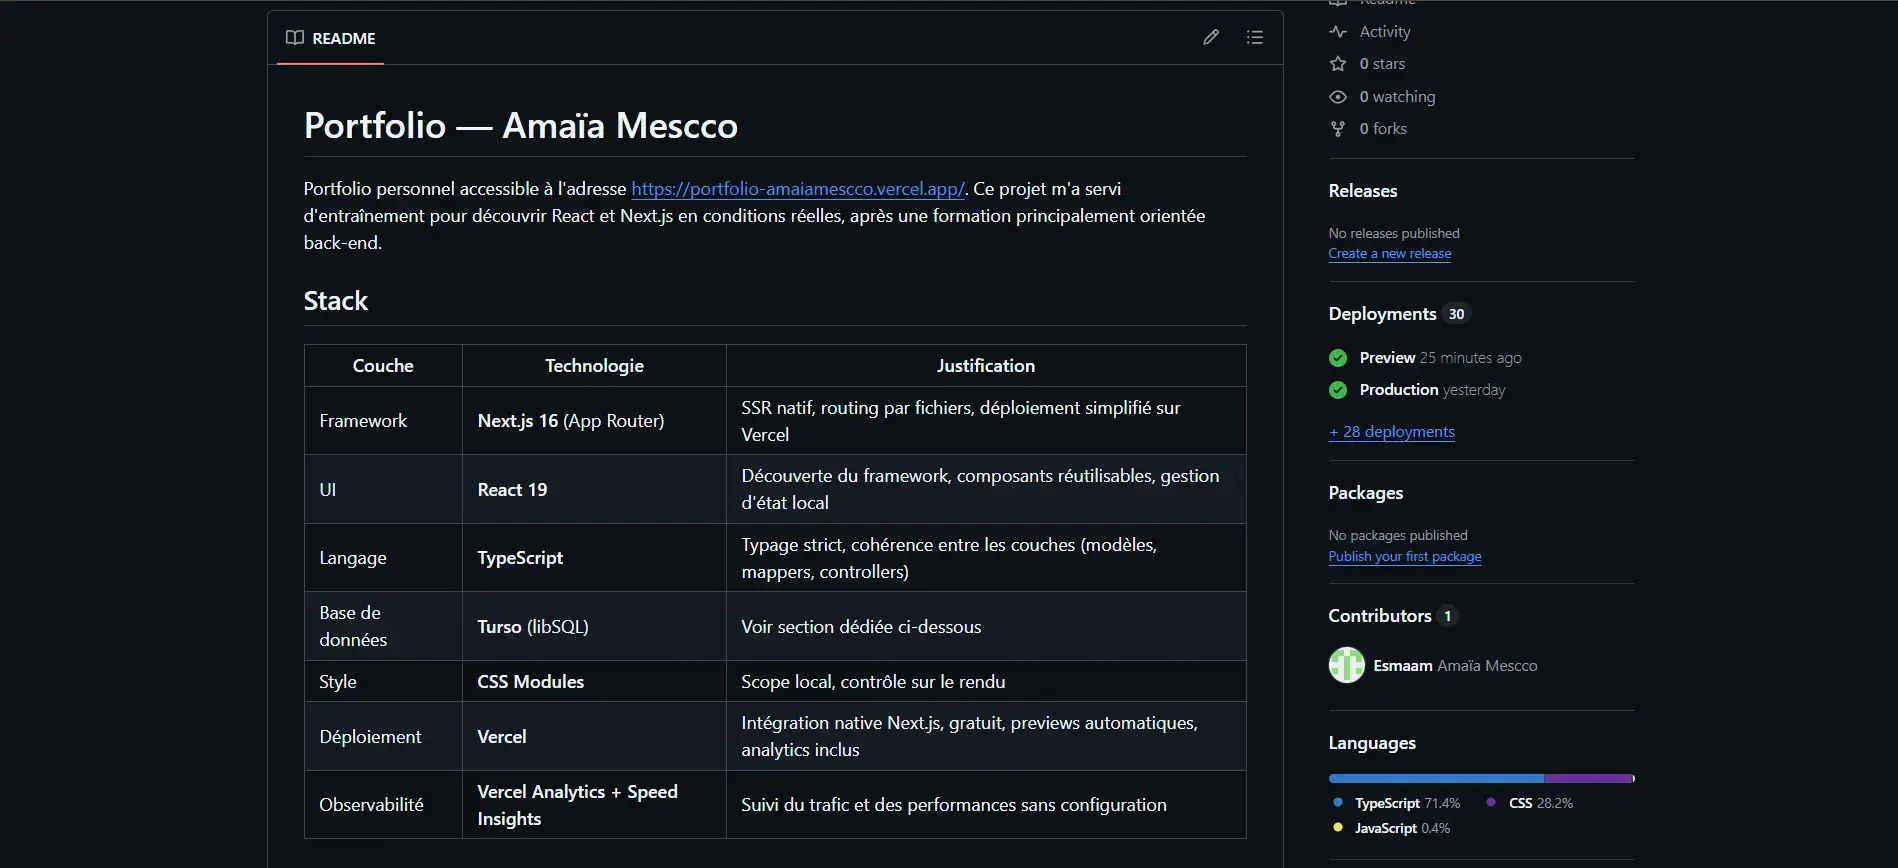Open the Releases section heading
This screenshot has height=868, width=1898.
click(1362, 191)
